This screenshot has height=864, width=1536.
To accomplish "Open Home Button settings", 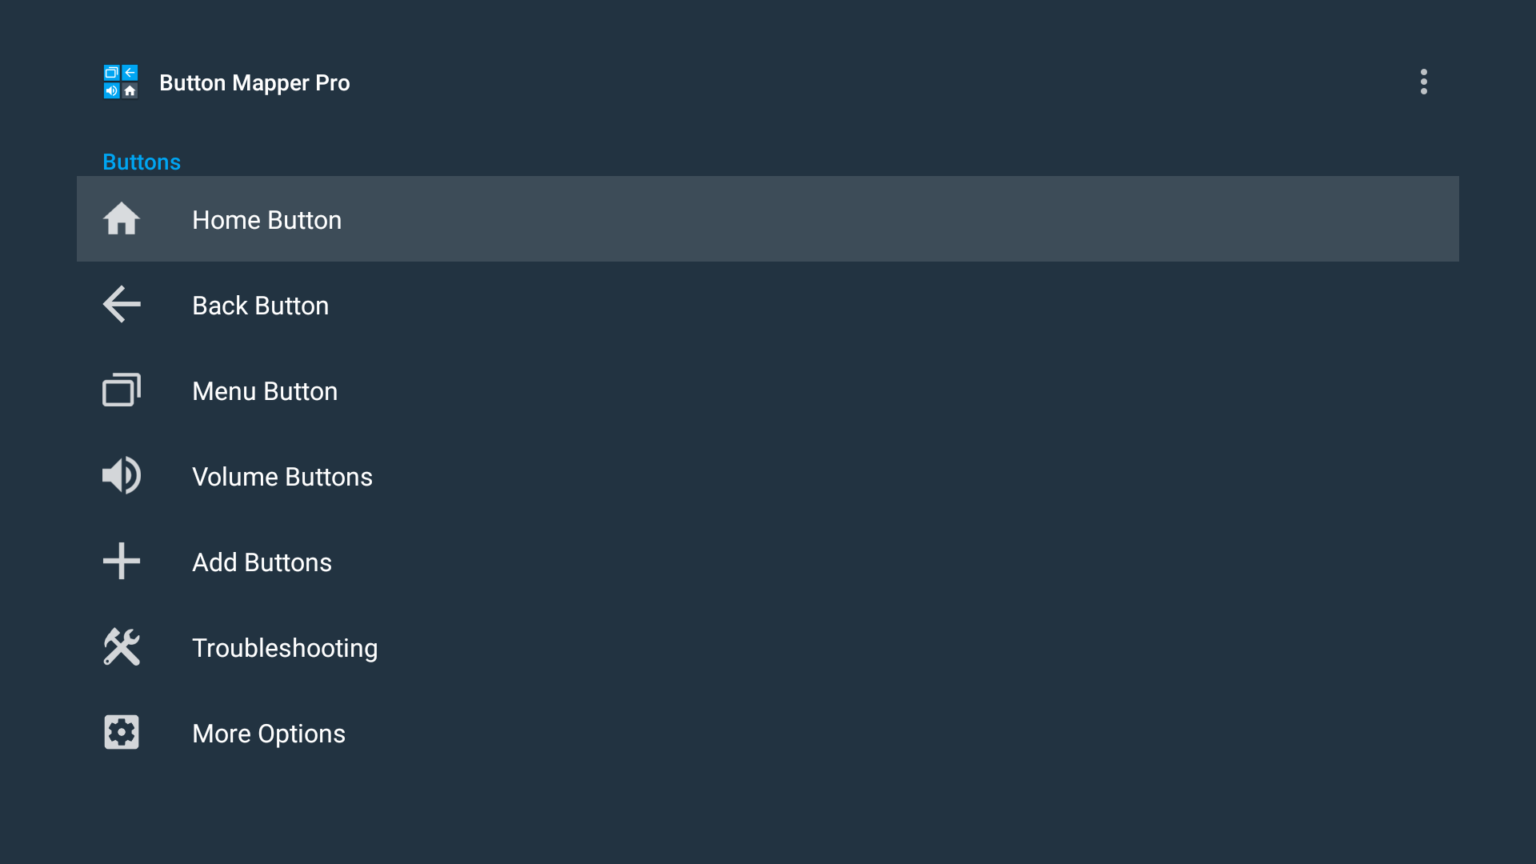I will point(500,219).
